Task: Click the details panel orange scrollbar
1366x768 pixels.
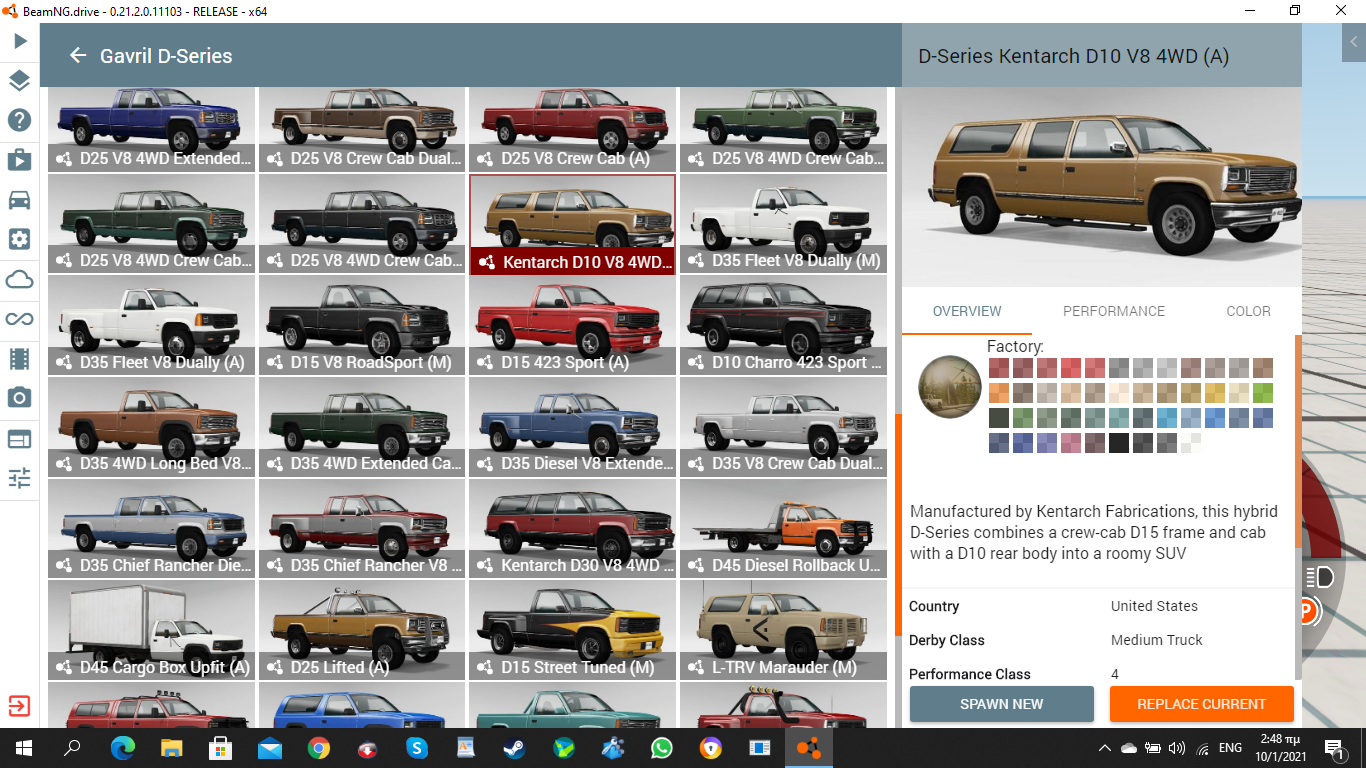Action: pyautogui.click(x=1298, y=440)
